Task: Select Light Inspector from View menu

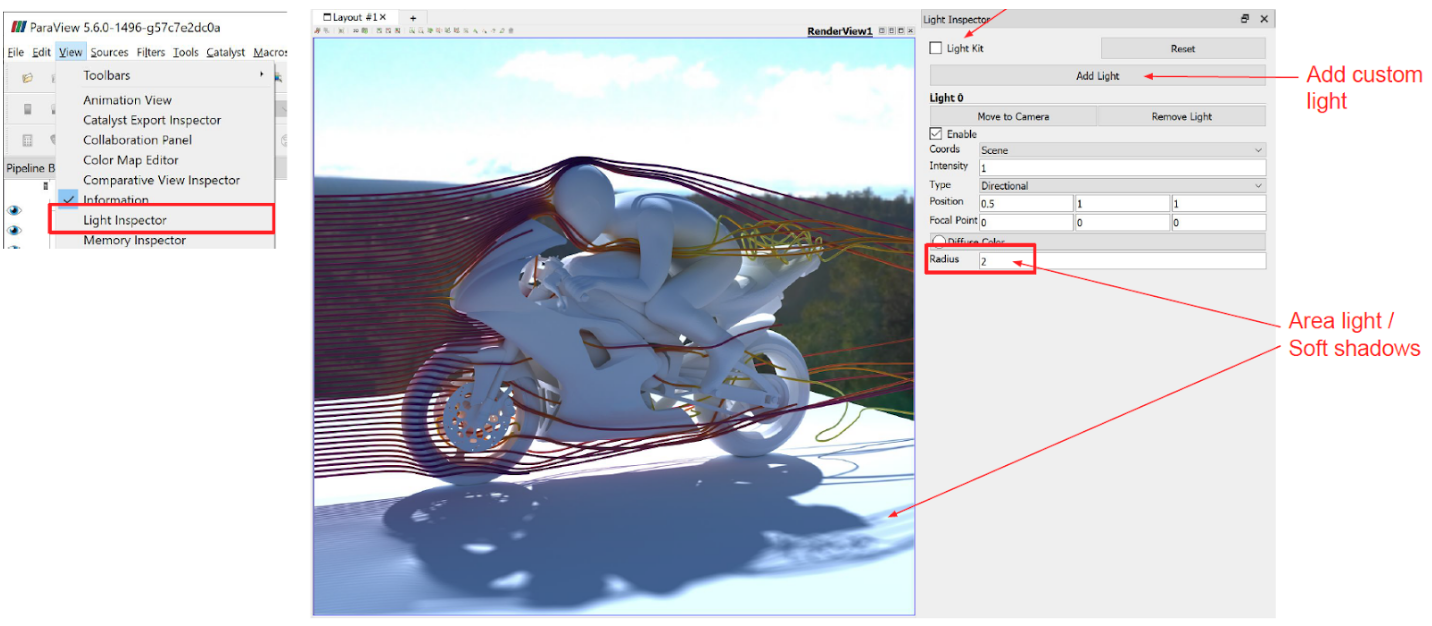Action: click(125, 220)
